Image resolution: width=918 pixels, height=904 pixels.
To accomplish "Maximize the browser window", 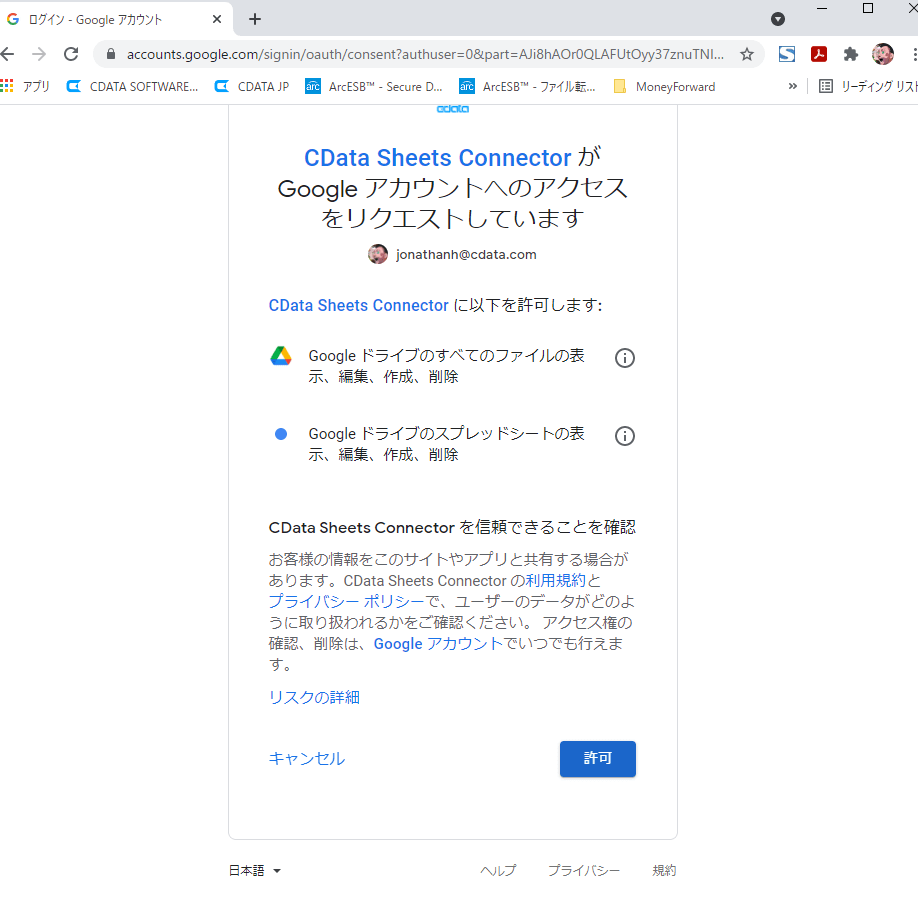I will (x=868, y=8).
